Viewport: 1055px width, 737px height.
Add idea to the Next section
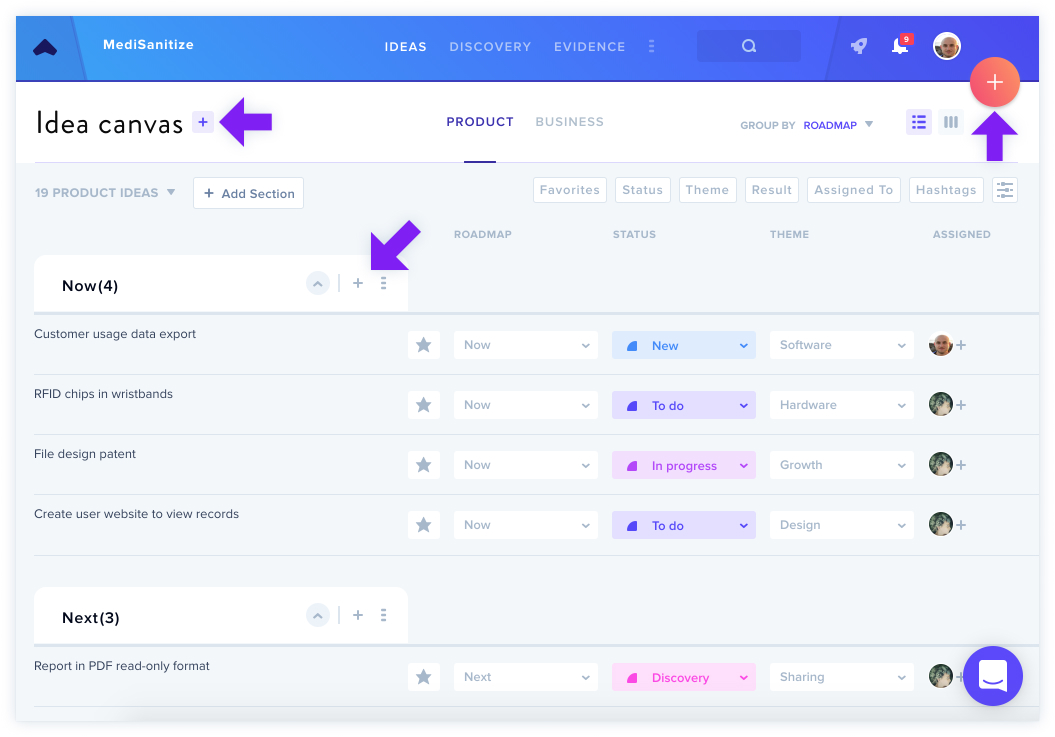(358, 615)
